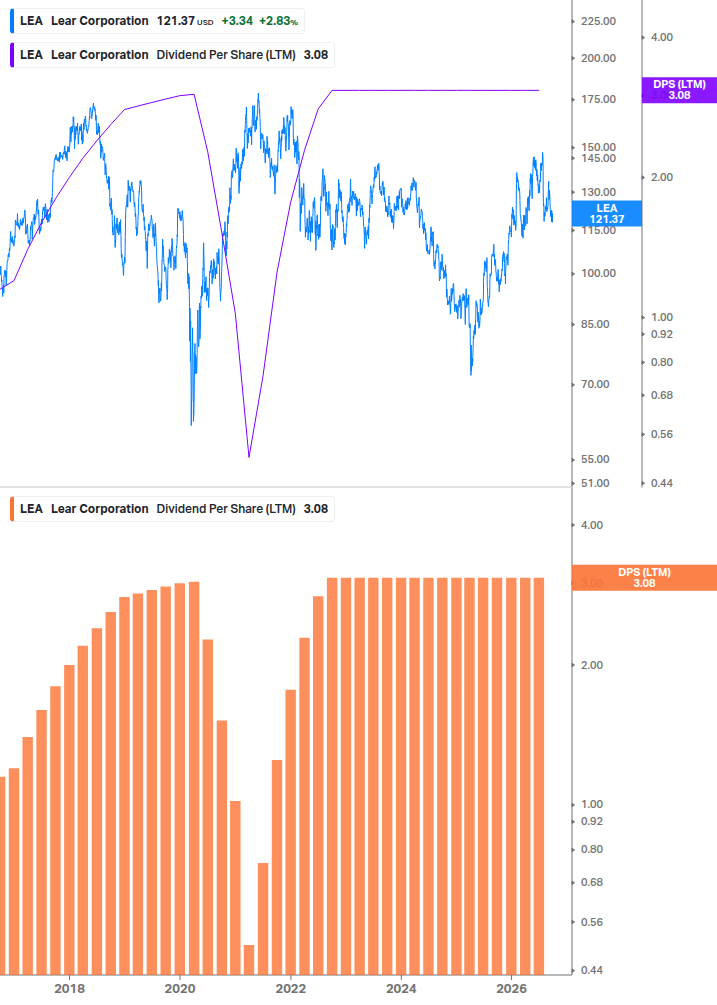Click the 0.44 label on upper DPS axis
Viewport: 717px width, 1005px height.
click(x=662, y=483)
